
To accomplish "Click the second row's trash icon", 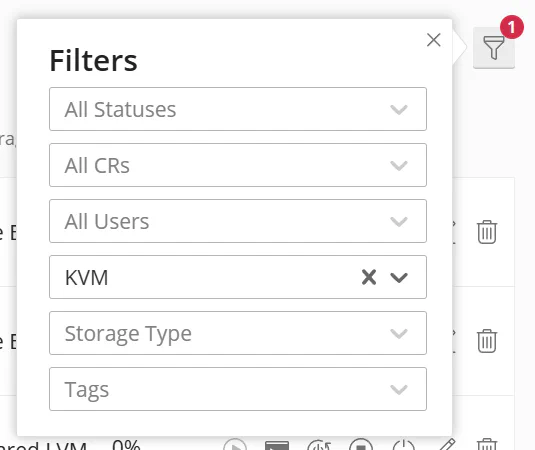I will pyautogui.click(x=487, y=341).
